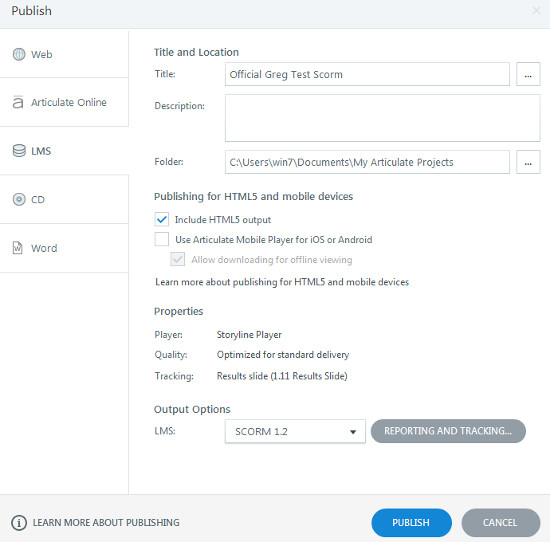Open the Folder ellipsis browse button

tap(528, 162)
